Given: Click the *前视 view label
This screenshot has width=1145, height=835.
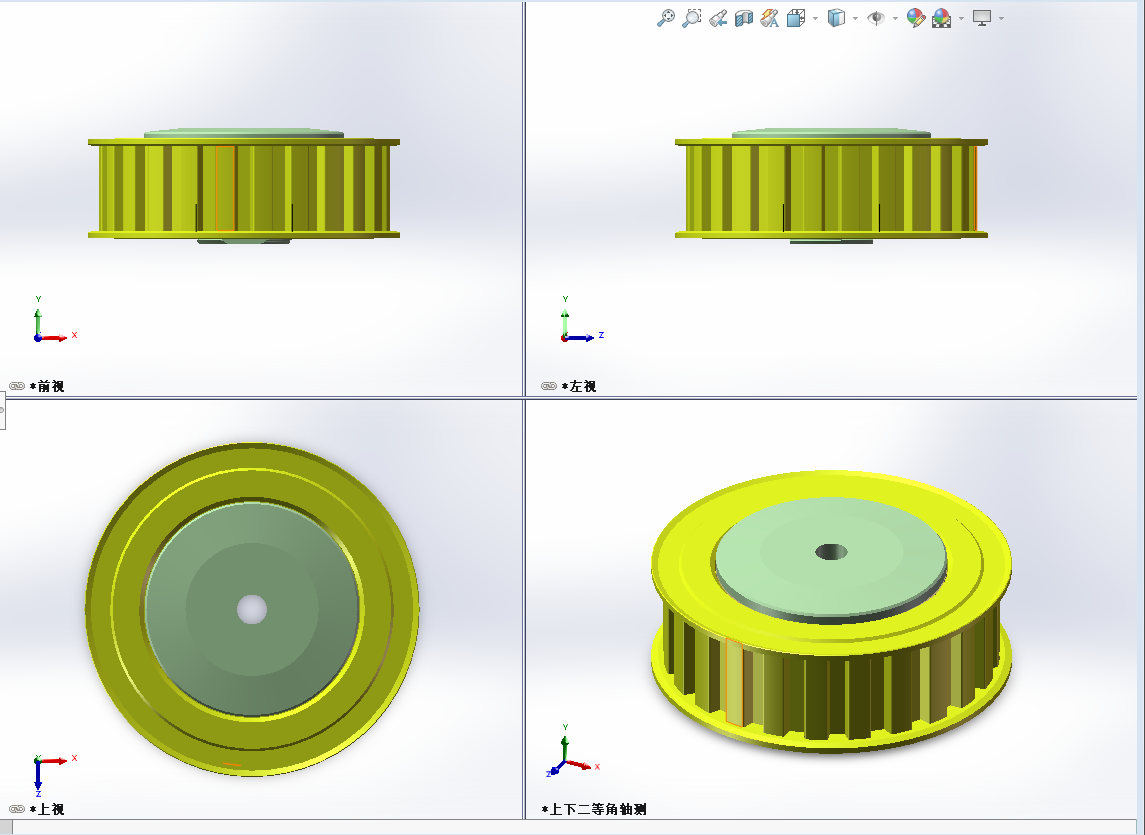Looking at the screenshot, I should point(47,386).
